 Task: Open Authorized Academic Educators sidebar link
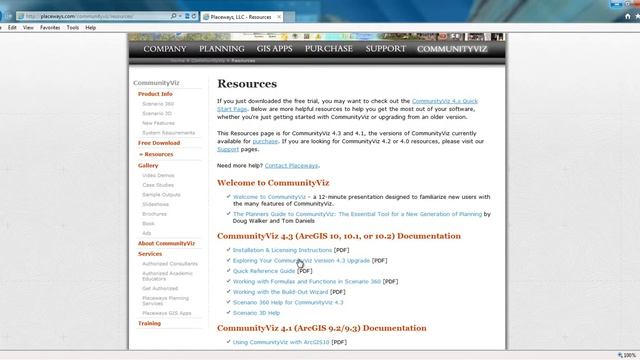point(167,276)
